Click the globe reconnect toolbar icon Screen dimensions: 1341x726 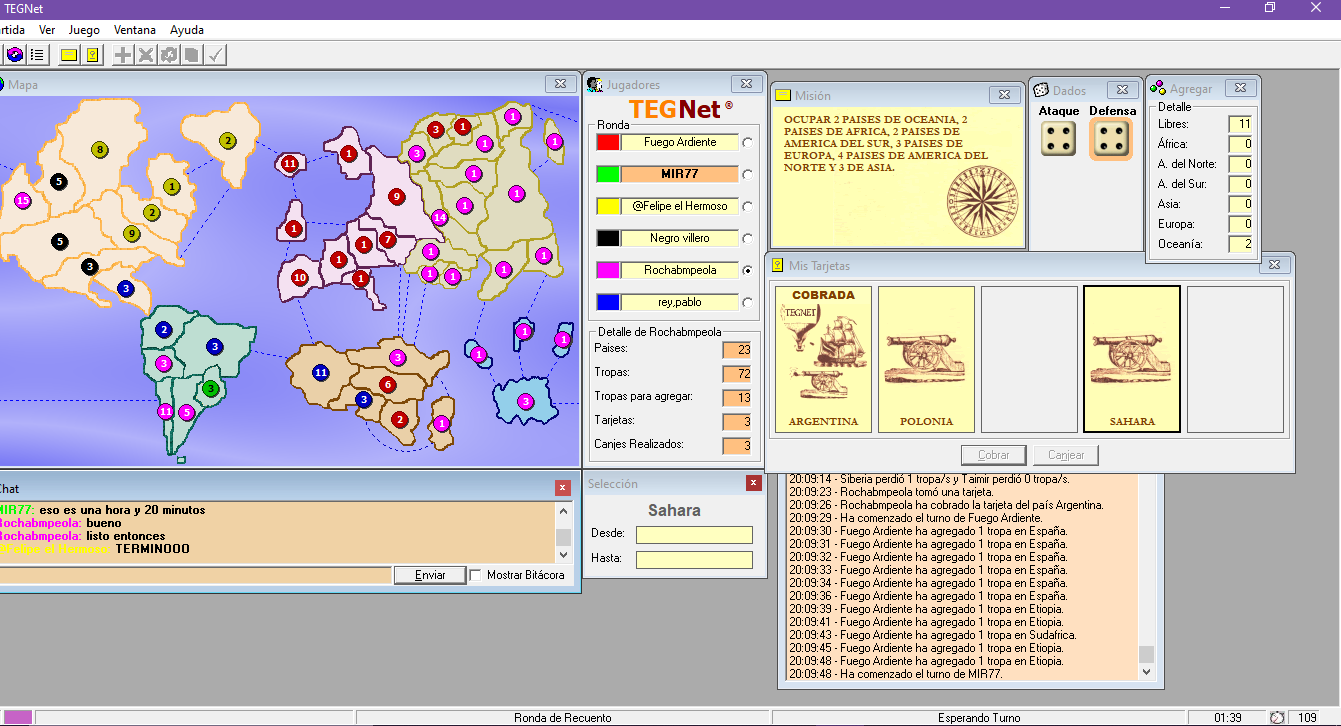coord(15,54)
